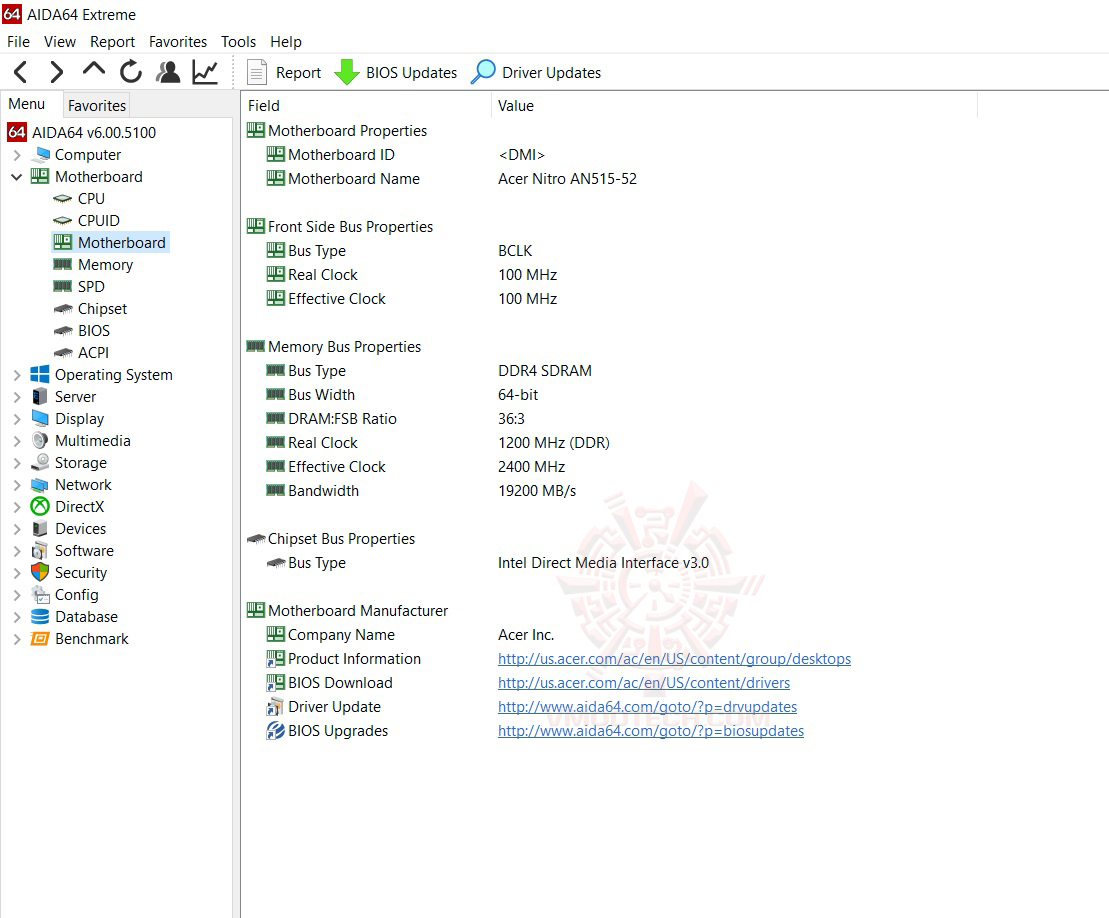The width and height of the screenshot is (1109, 918).
Task: Select the Company Name row
Action: (x=410, y=634)
